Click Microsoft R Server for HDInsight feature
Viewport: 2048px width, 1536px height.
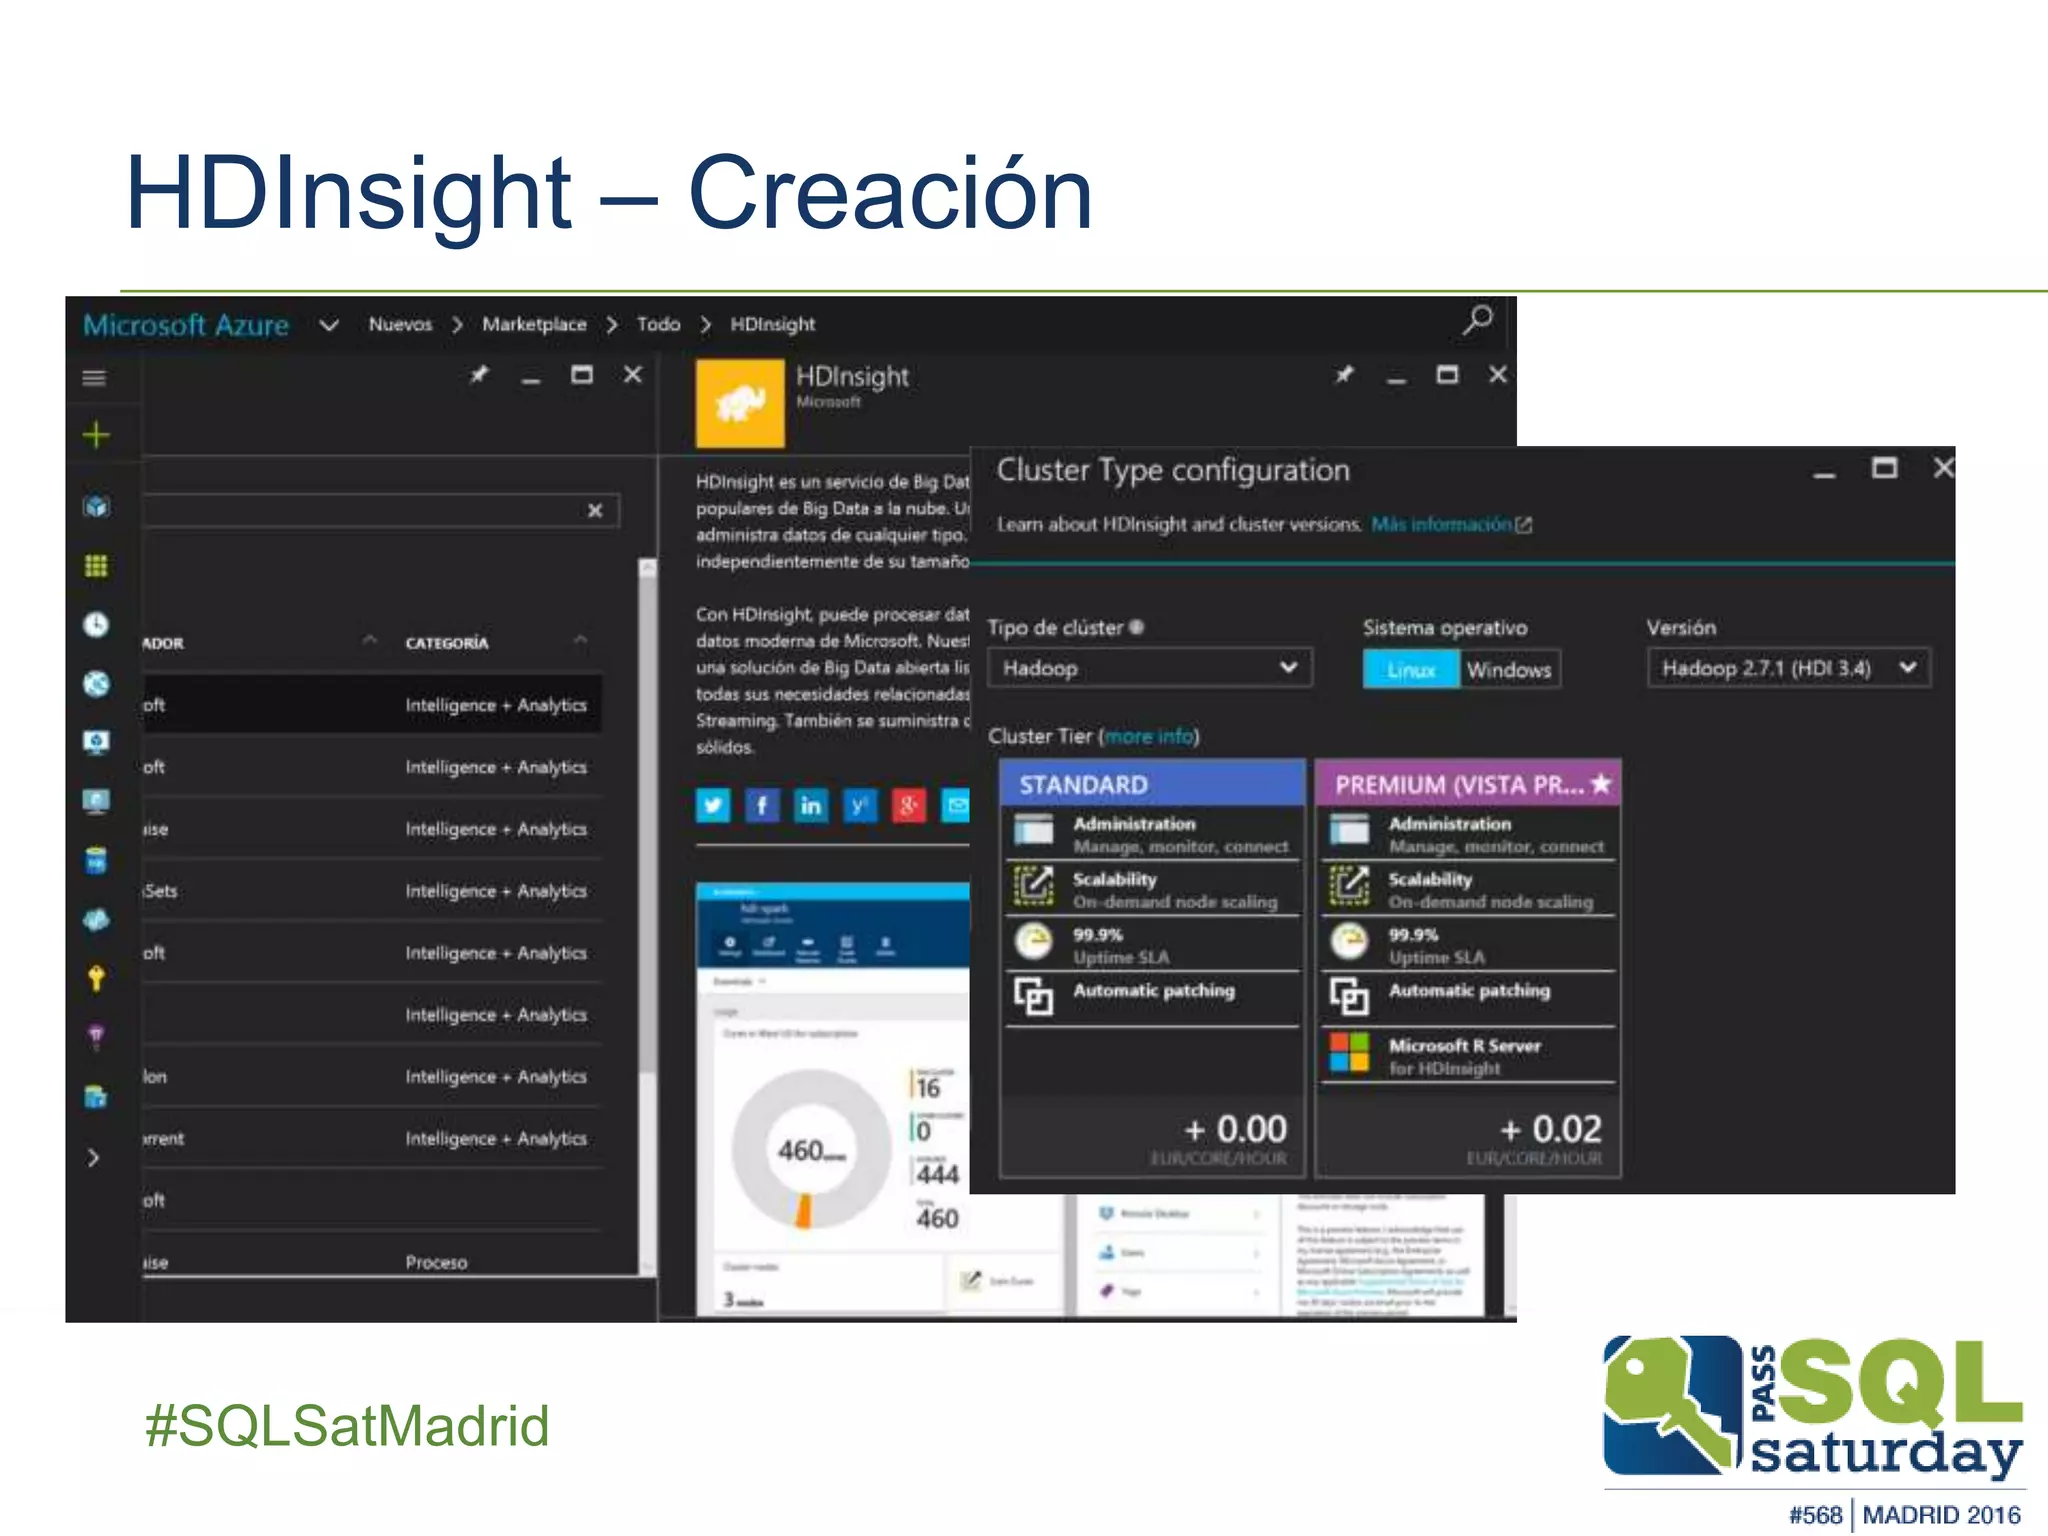[1468, 1055]
